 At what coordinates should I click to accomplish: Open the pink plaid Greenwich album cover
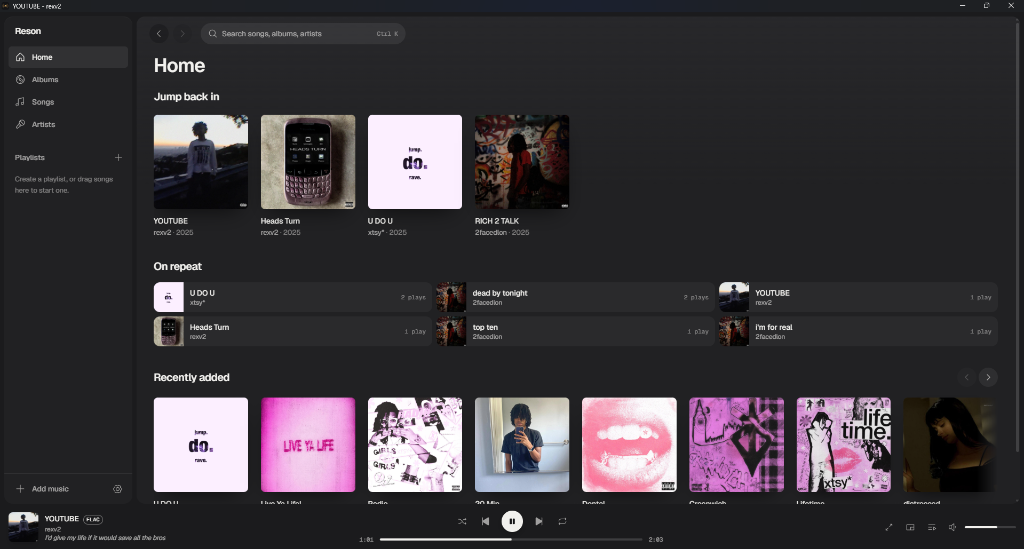tap(736, 445)
